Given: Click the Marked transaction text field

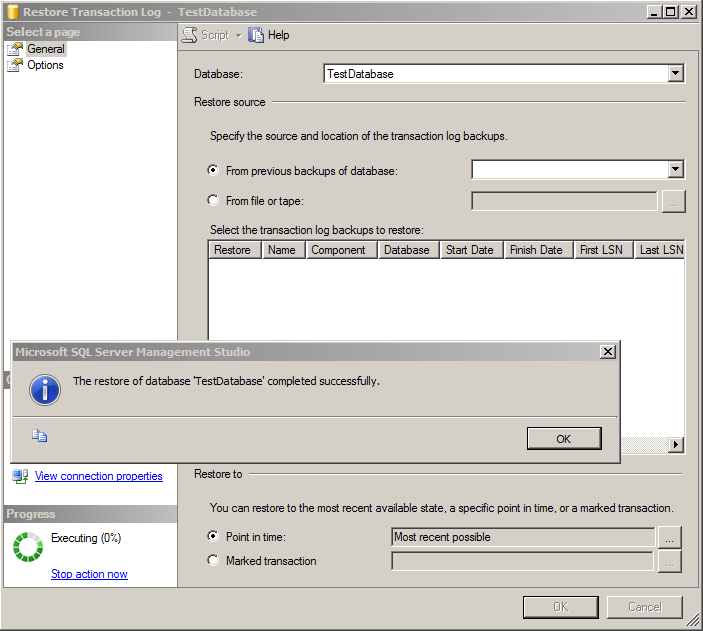Looking at the screenshot, I should pos(523,561).
